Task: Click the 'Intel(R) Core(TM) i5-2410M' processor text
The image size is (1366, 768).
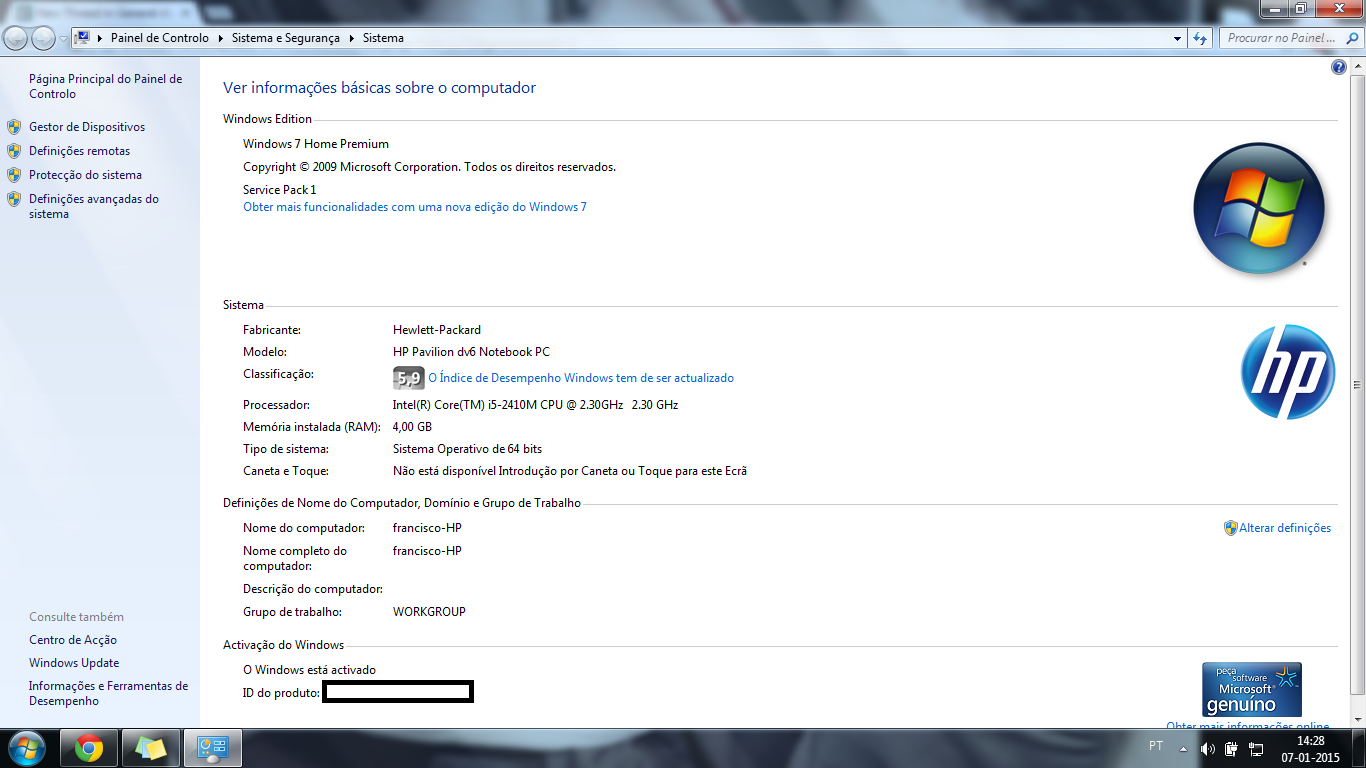Action: pyautogui.click(x=535, y=405)
